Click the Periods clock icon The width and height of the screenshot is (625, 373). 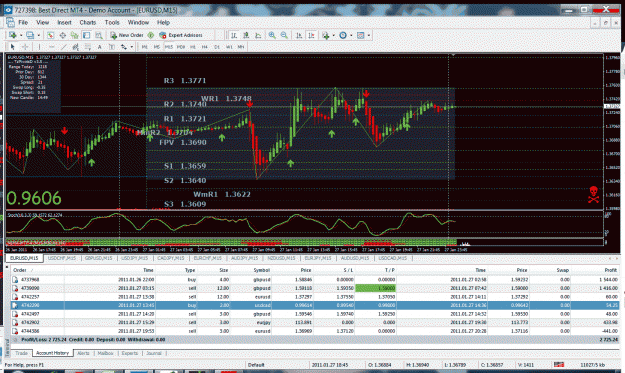pos(343,35)
